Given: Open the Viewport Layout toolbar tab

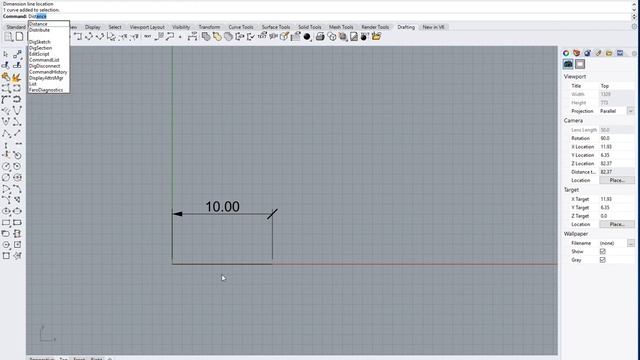Looking at the screenshot, I should click(147, 27).
